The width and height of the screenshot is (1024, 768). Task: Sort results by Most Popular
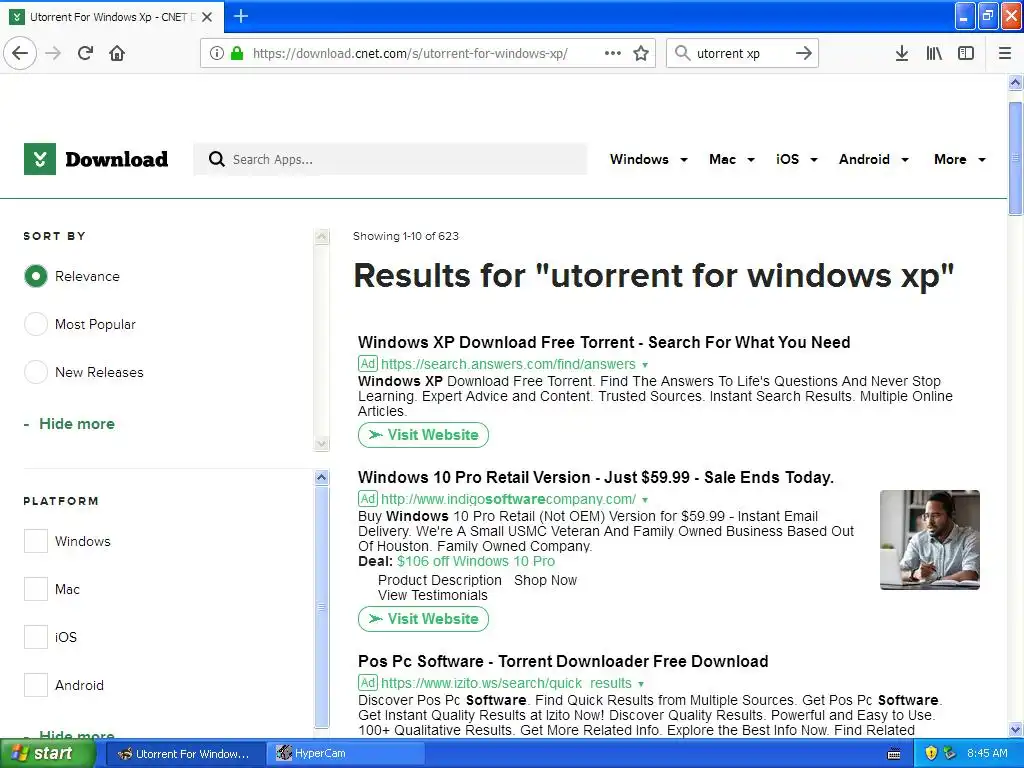point(36,324)
